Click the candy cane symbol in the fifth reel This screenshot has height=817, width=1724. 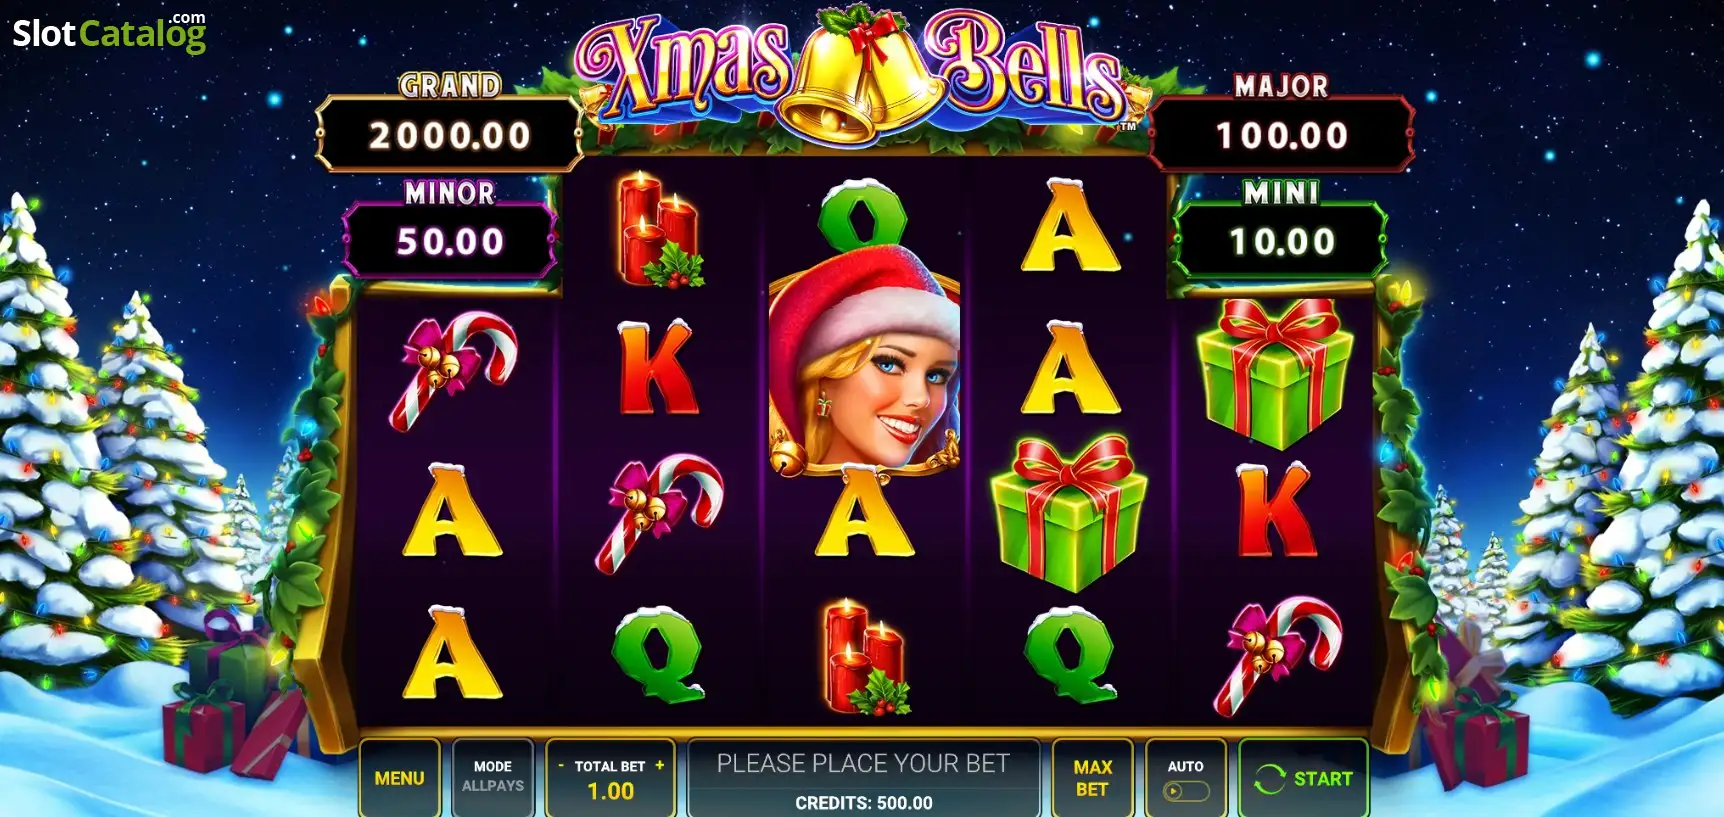pyautogui.click(x=1278, y=656)
